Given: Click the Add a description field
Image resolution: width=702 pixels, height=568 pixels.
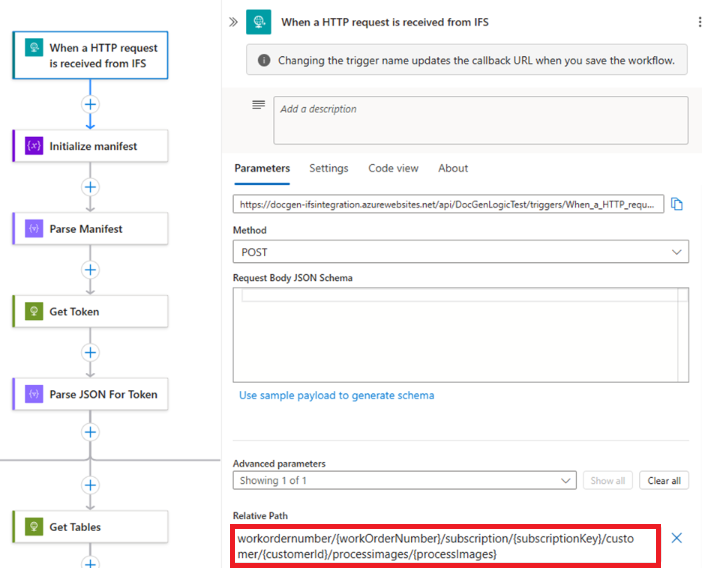Looking at the screenshot, I should [x=480, y=120].
